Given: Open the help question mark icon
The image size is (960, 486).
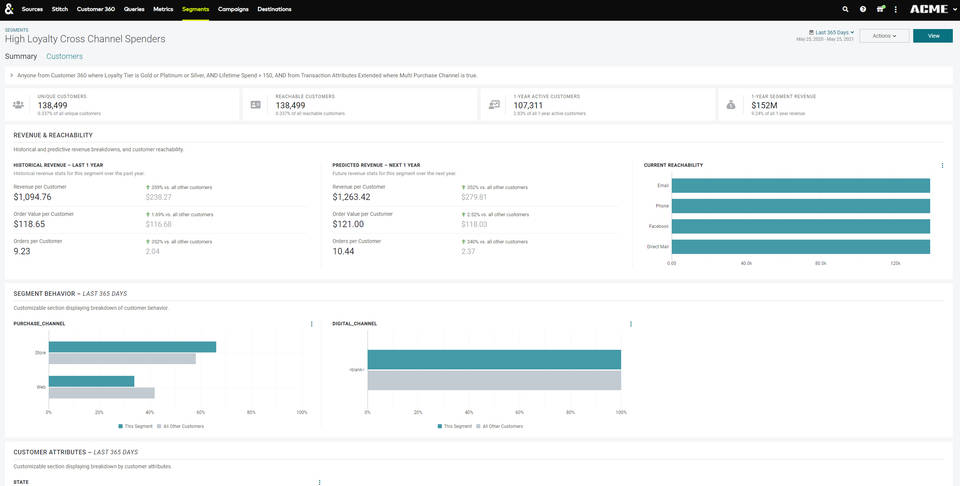Looking at the screenshot, I should click(x=862, y=8).
